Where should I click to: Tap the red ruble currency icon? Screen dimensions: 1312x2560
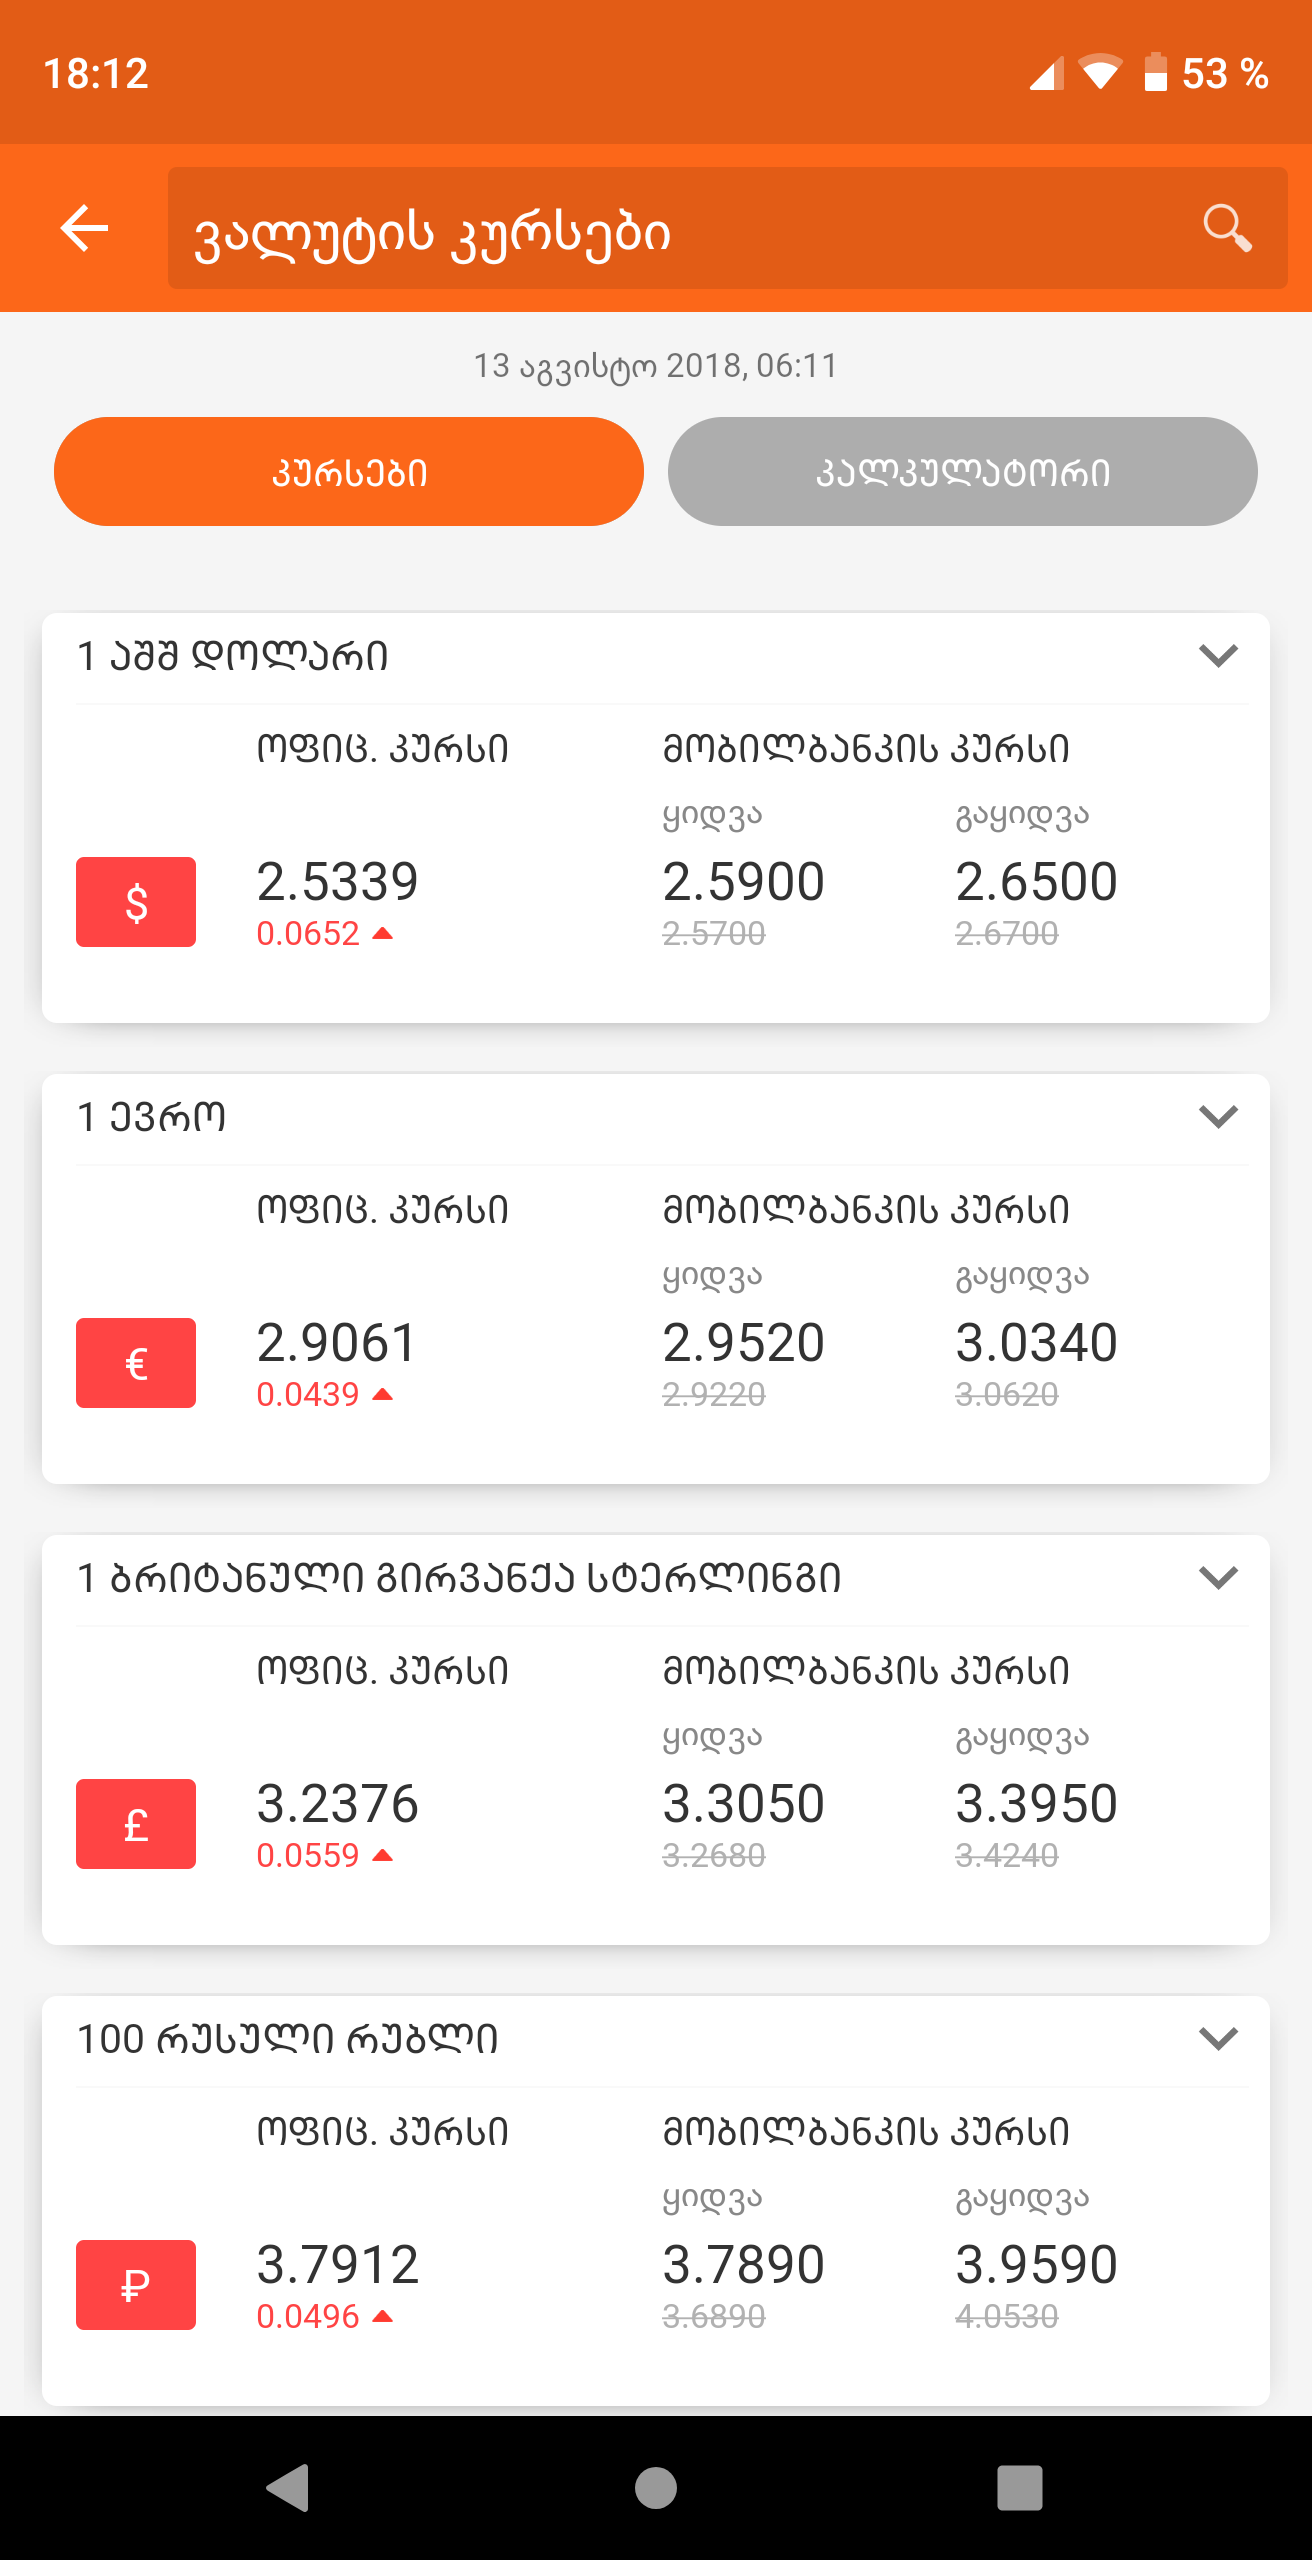point(136,2285)
